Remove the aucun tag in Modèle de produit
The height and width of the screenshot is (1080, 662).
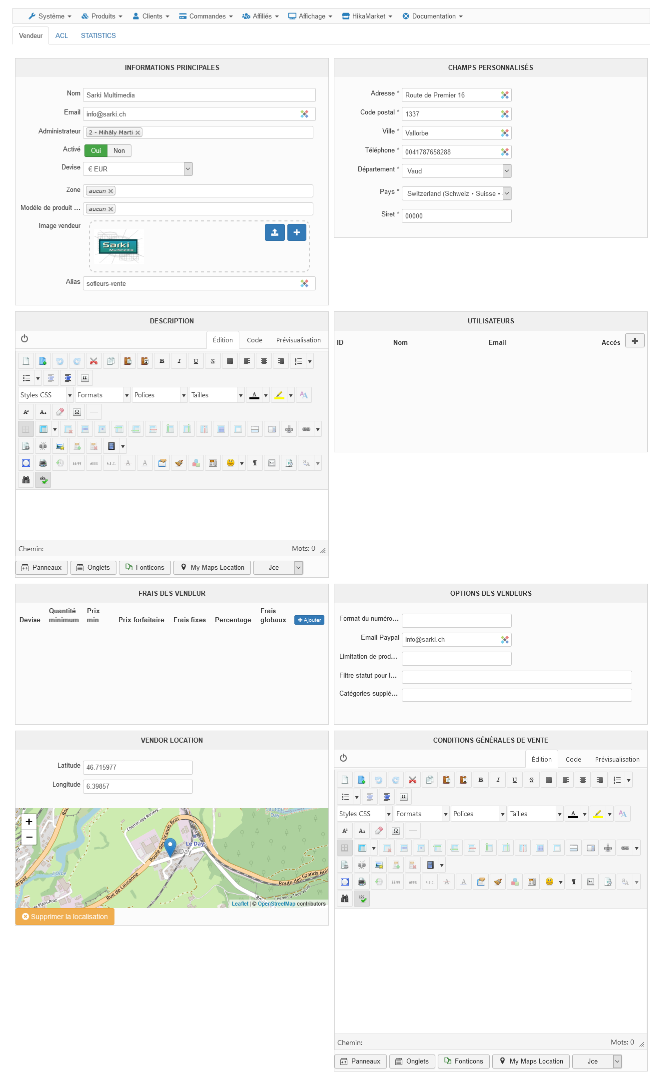coord(111,209)
